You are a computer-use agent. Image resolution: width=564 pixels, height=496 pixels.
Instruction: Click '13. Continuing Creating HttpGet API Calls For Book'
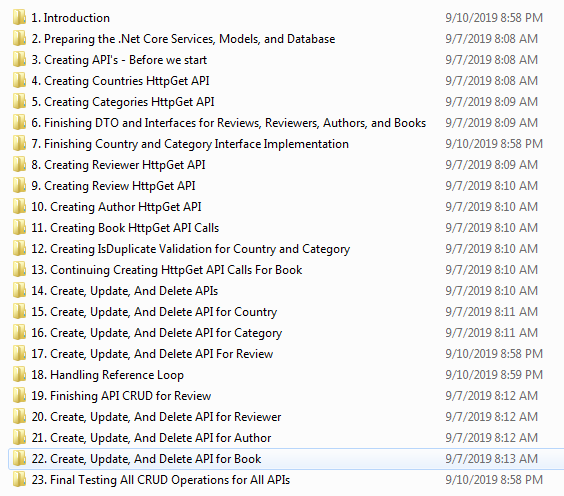tap(167, 270)
